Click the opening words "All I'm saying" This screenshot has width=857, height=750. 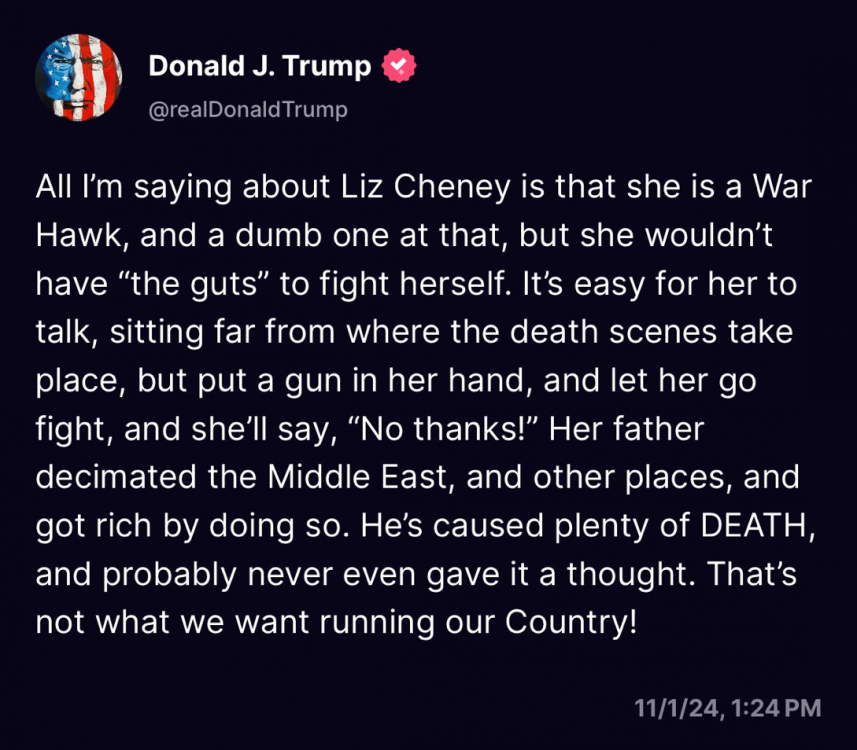(134, 188)
